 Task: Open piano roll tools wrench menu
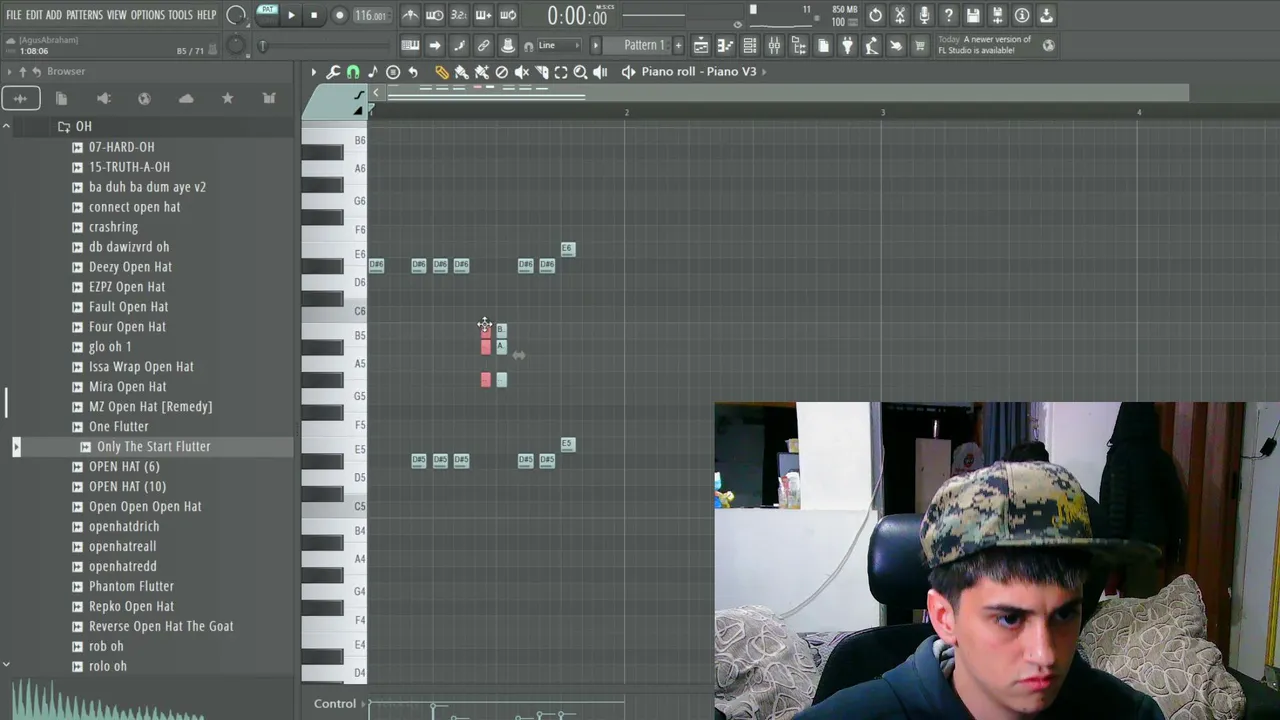(333, 72)
